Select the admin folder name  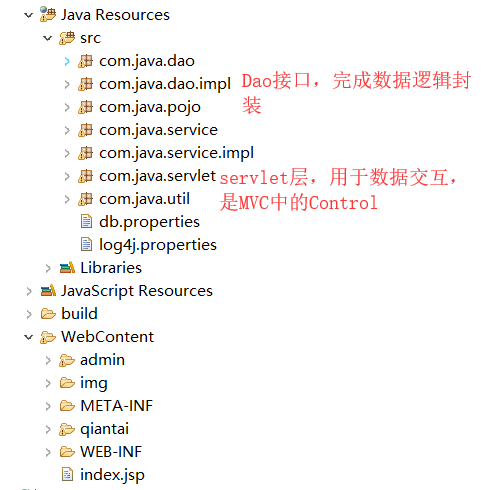103,360
